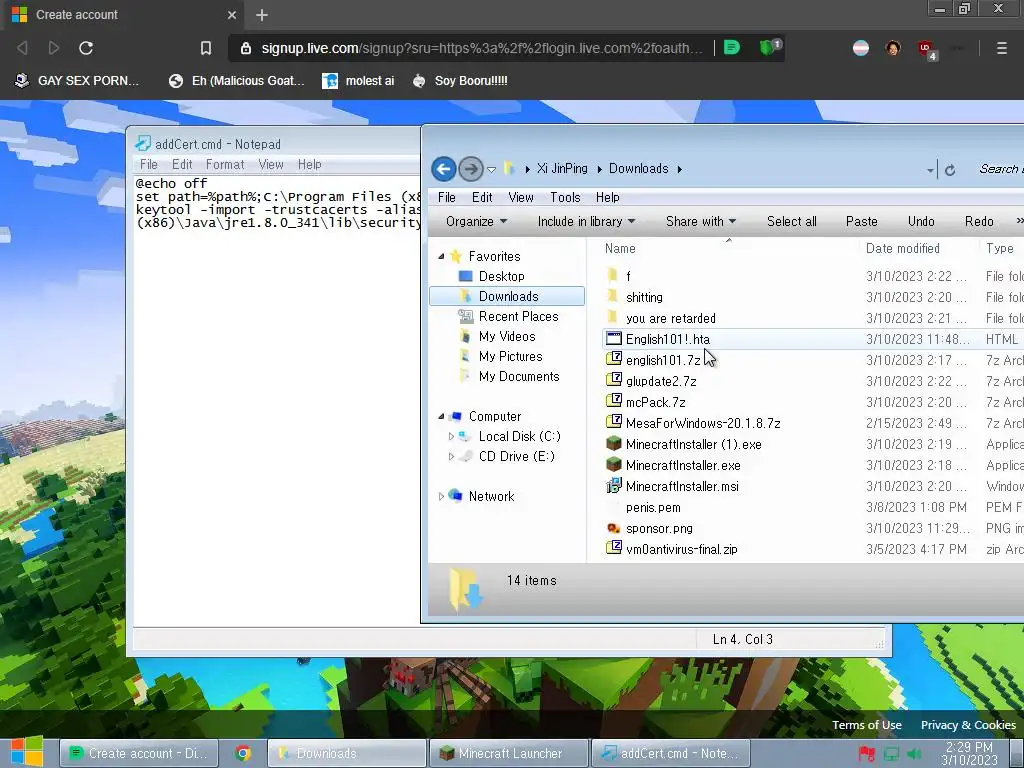Click the Downloads breadcrumb in Explorer address bar
1024x768 pixels.
pos(638,168)
